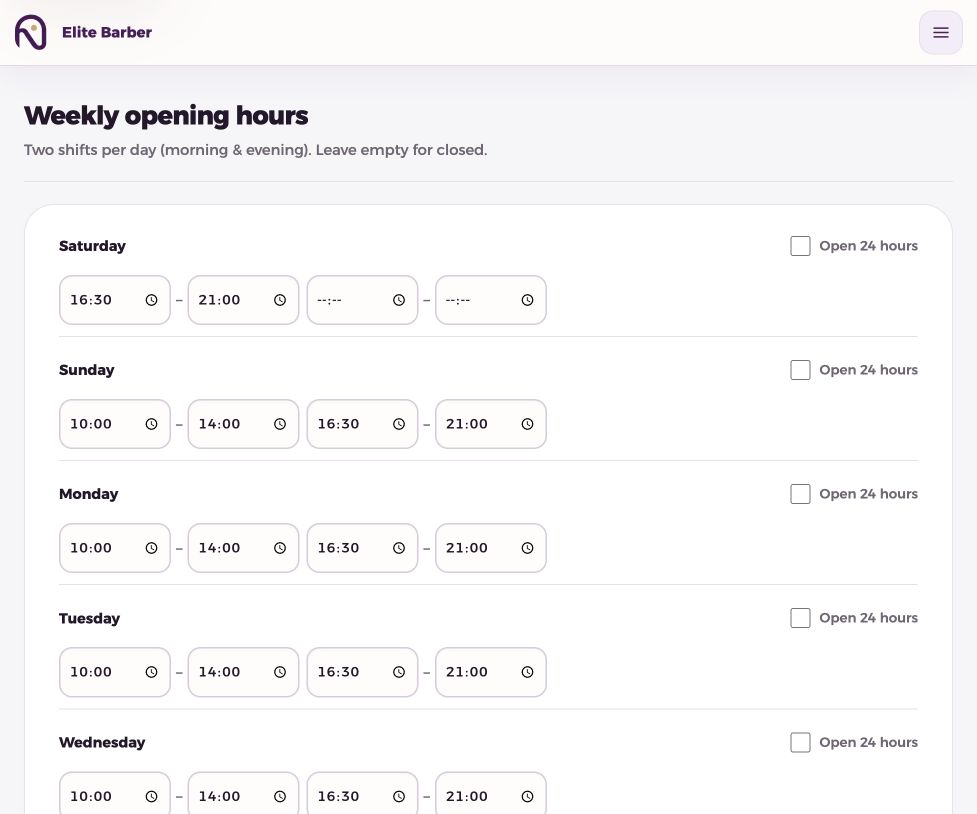This screenshot has height=814, width=977.
Task: Open clock picker for Wednesday 21:00 field
Action: tap(527, 796)
